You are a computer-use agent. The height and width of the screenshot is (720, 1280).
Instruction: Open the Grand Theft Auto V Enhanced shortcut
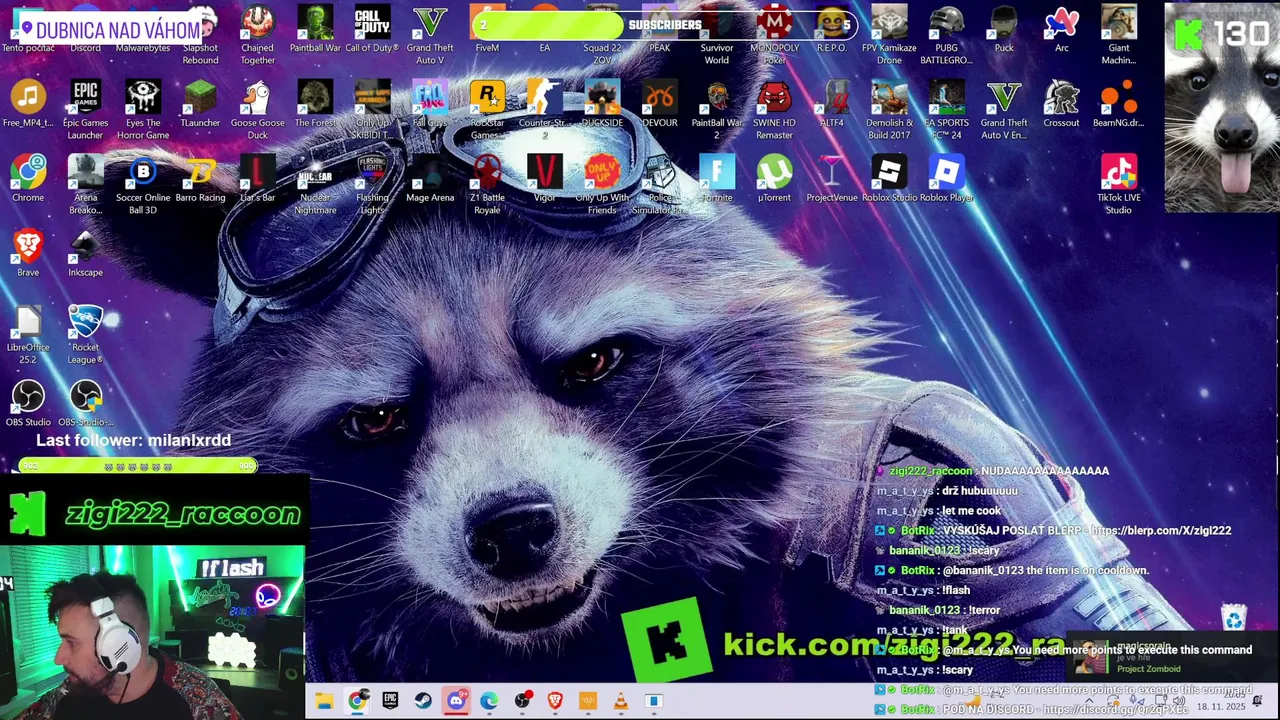(1004, 110)
